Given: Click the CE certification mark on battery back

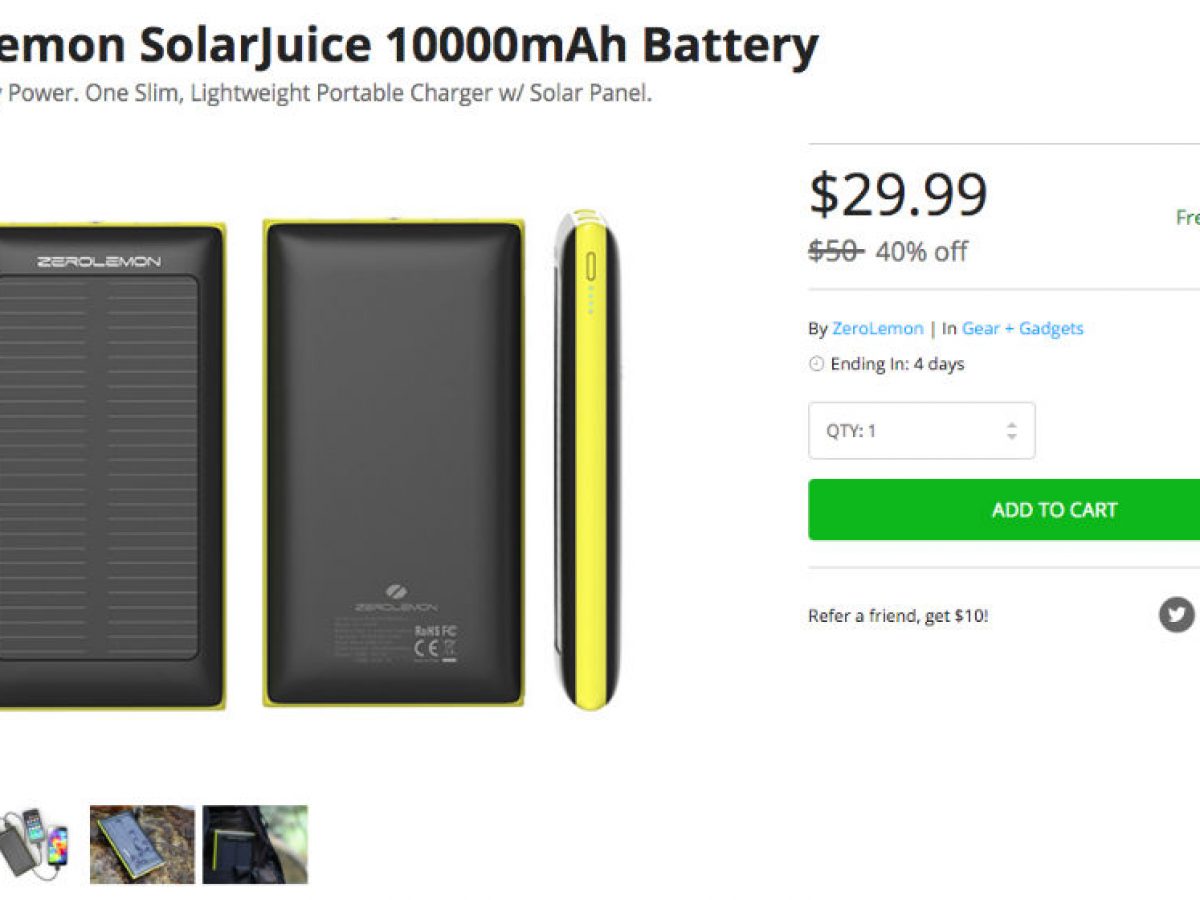Looking at the screenshot, I should [x=424, y=648].
